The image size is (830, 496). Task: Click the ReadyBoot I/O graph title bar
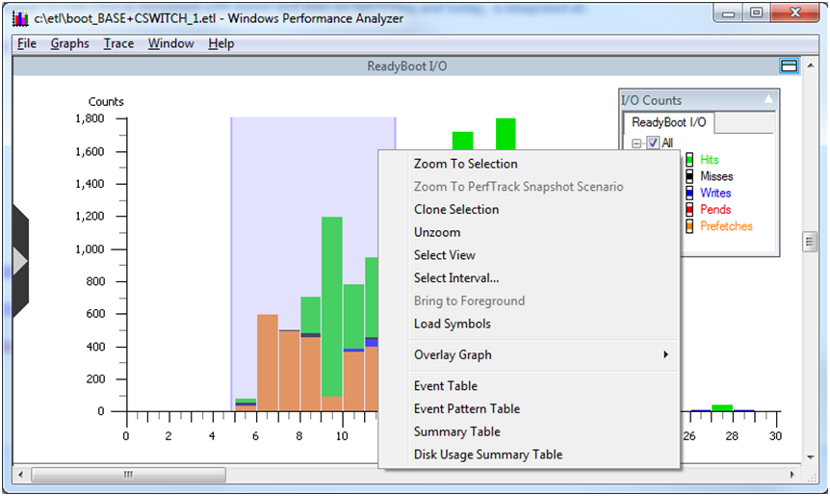[407, 66]
